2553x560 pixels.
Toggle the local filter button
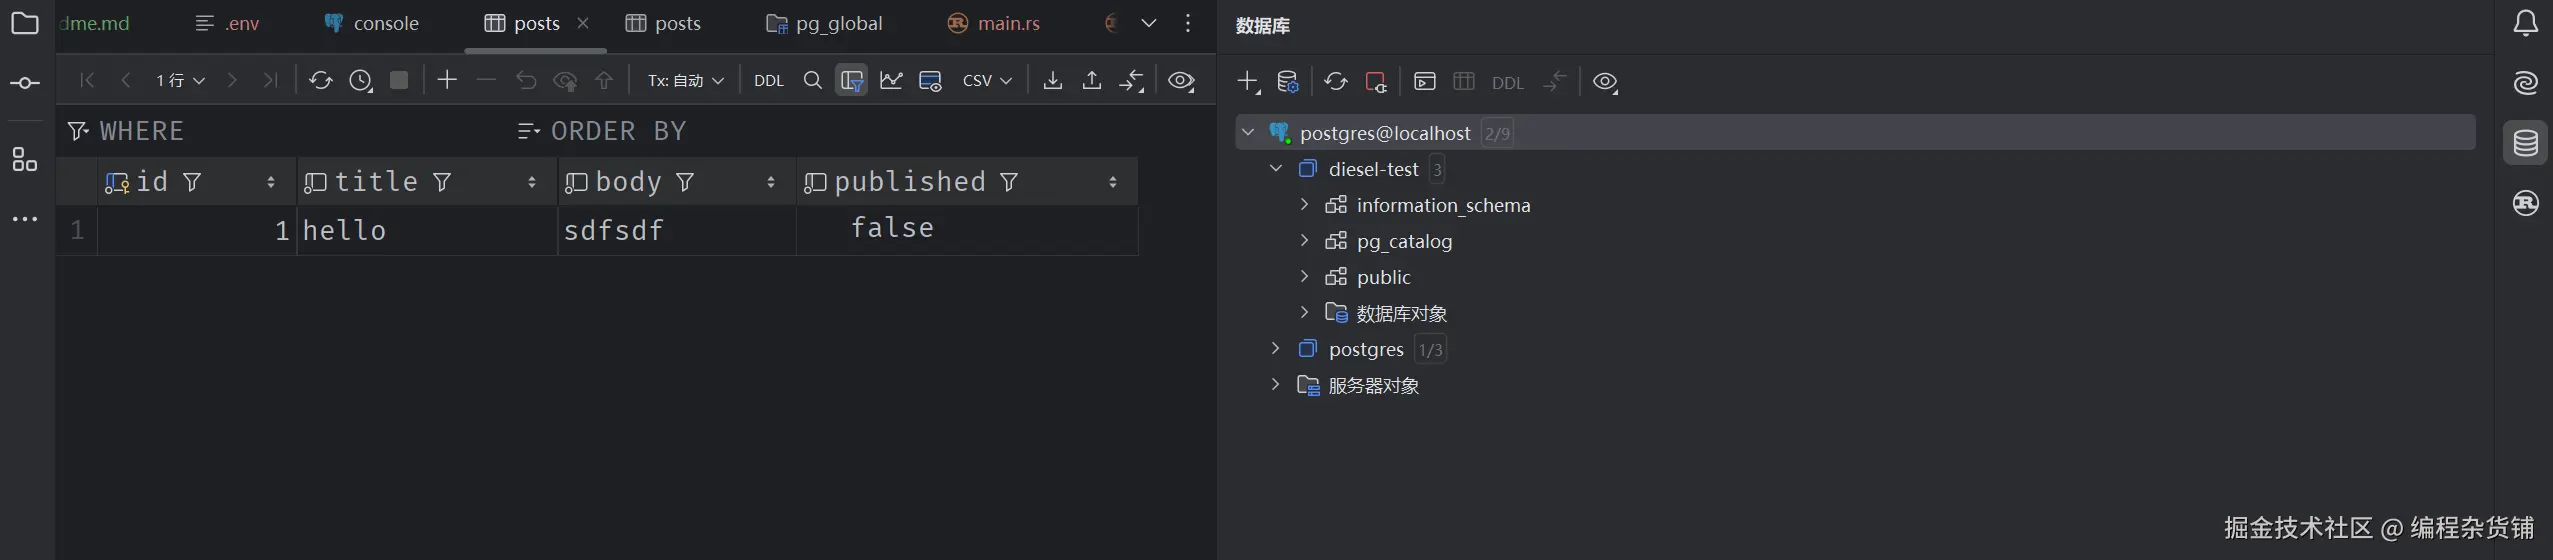pyautogui.click(x=852, y=80)
